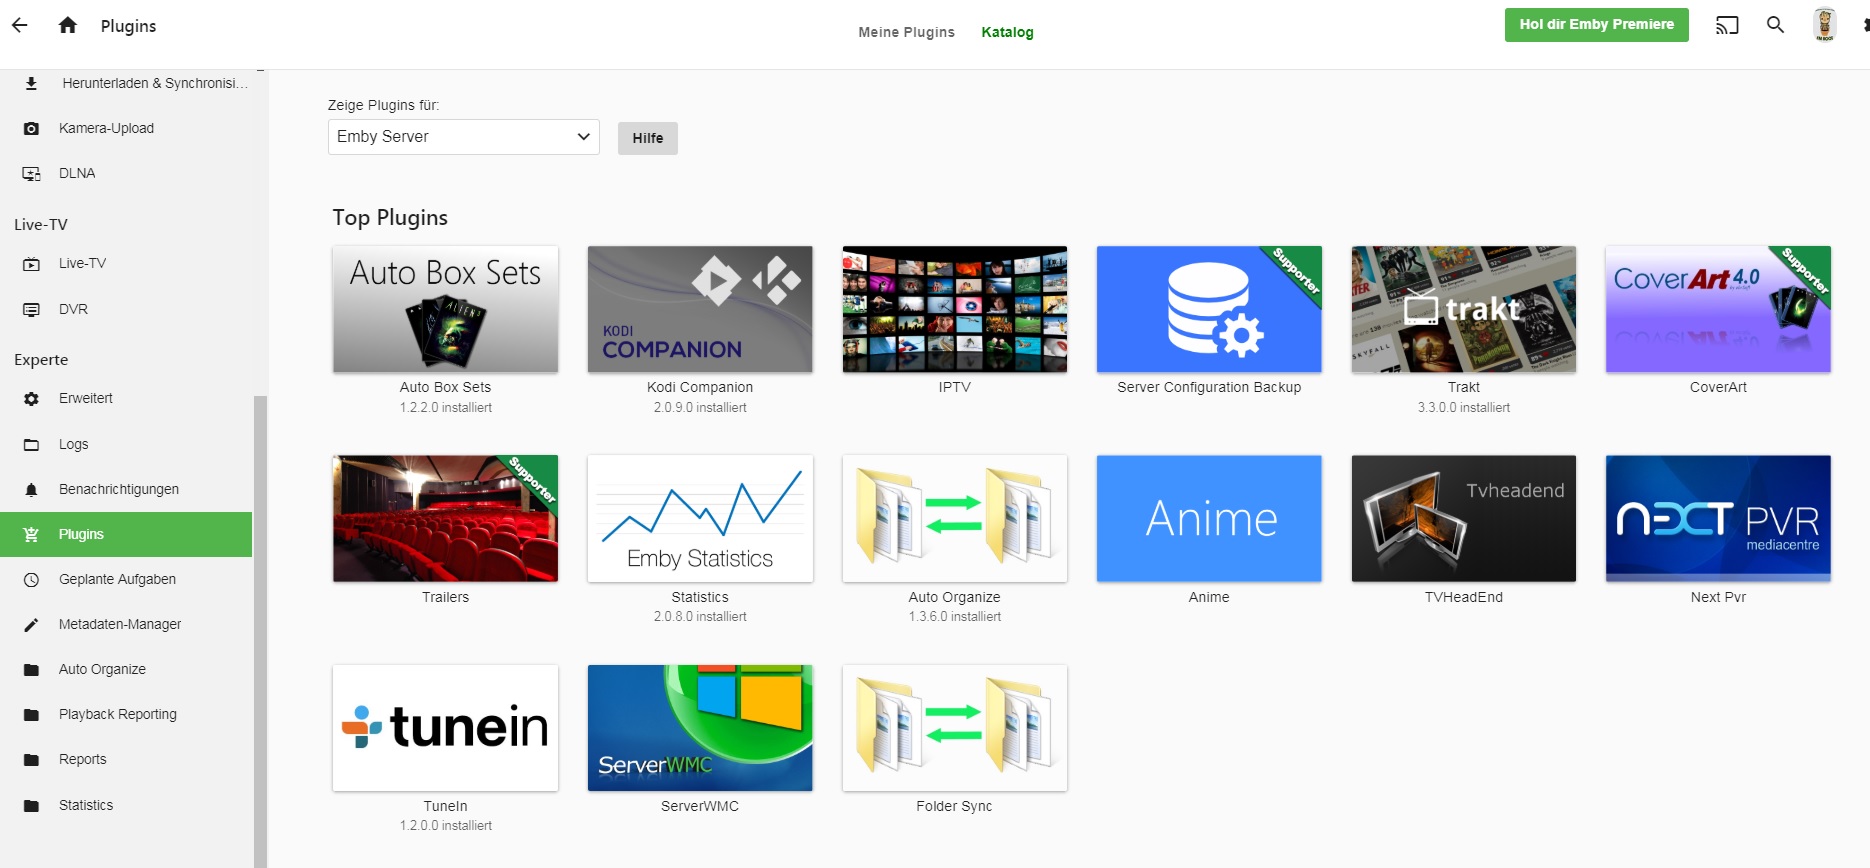Screen dimensions: 1870x868
Task: Open the TuneIn plugin thumbnail
Action: point(445,728)
